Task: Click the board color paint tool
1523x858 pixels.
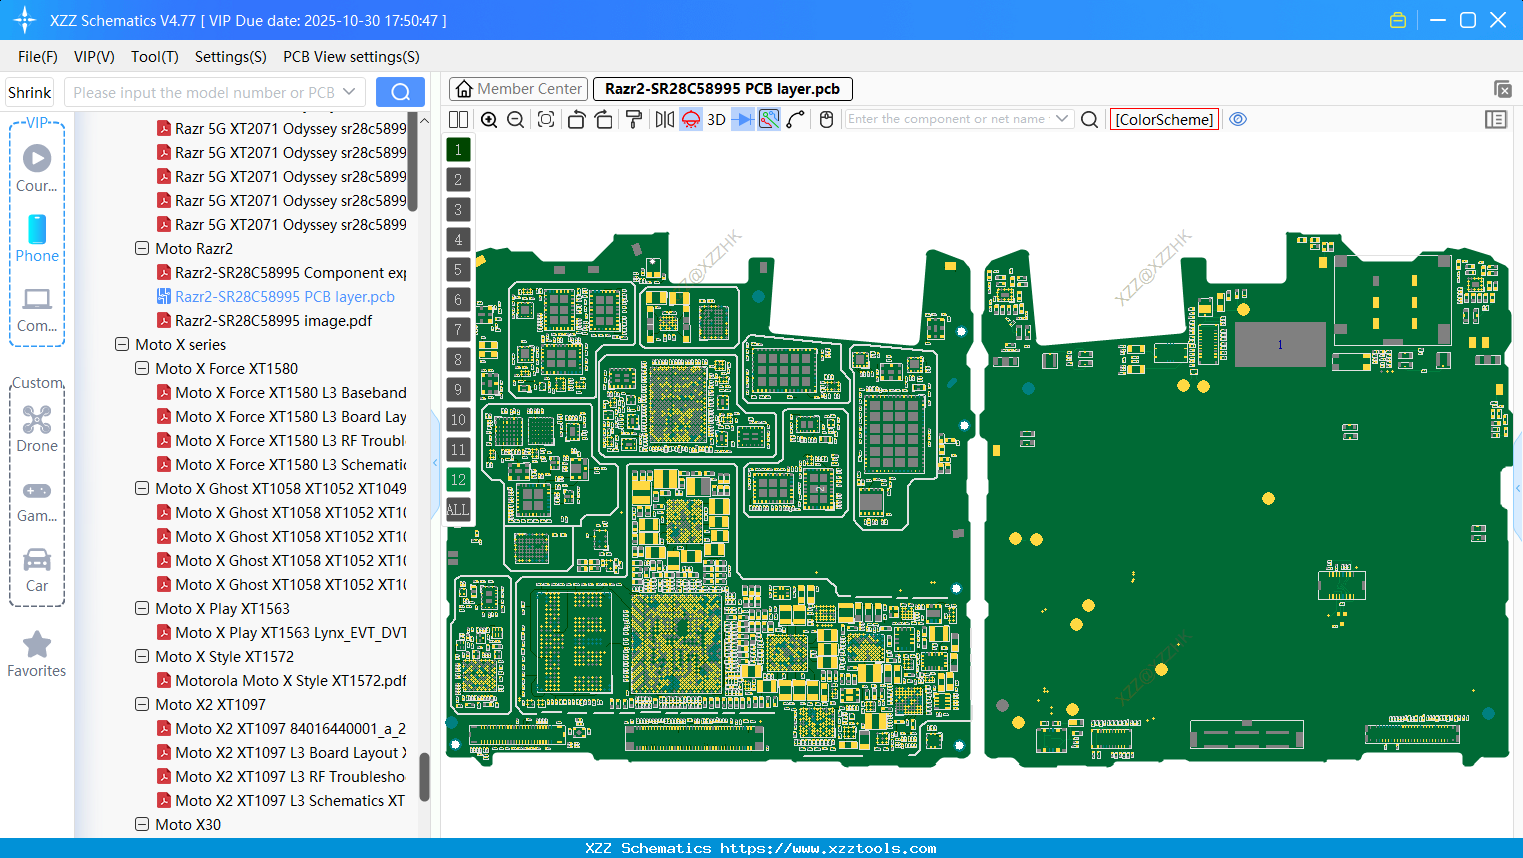Action: coord(633,119)
